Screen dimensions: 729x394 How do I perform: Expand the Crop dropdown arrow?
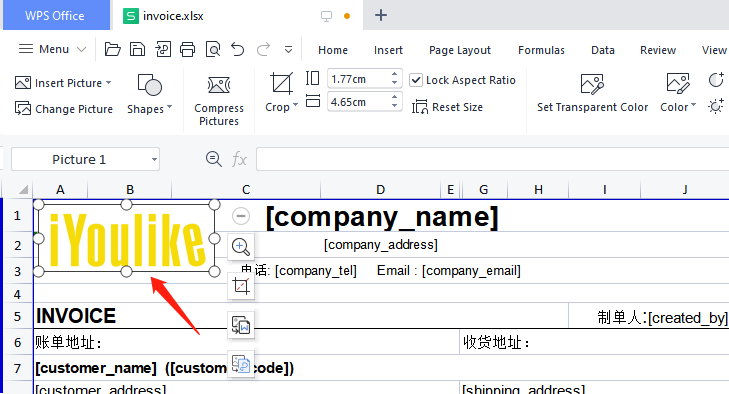coord(295,105)
